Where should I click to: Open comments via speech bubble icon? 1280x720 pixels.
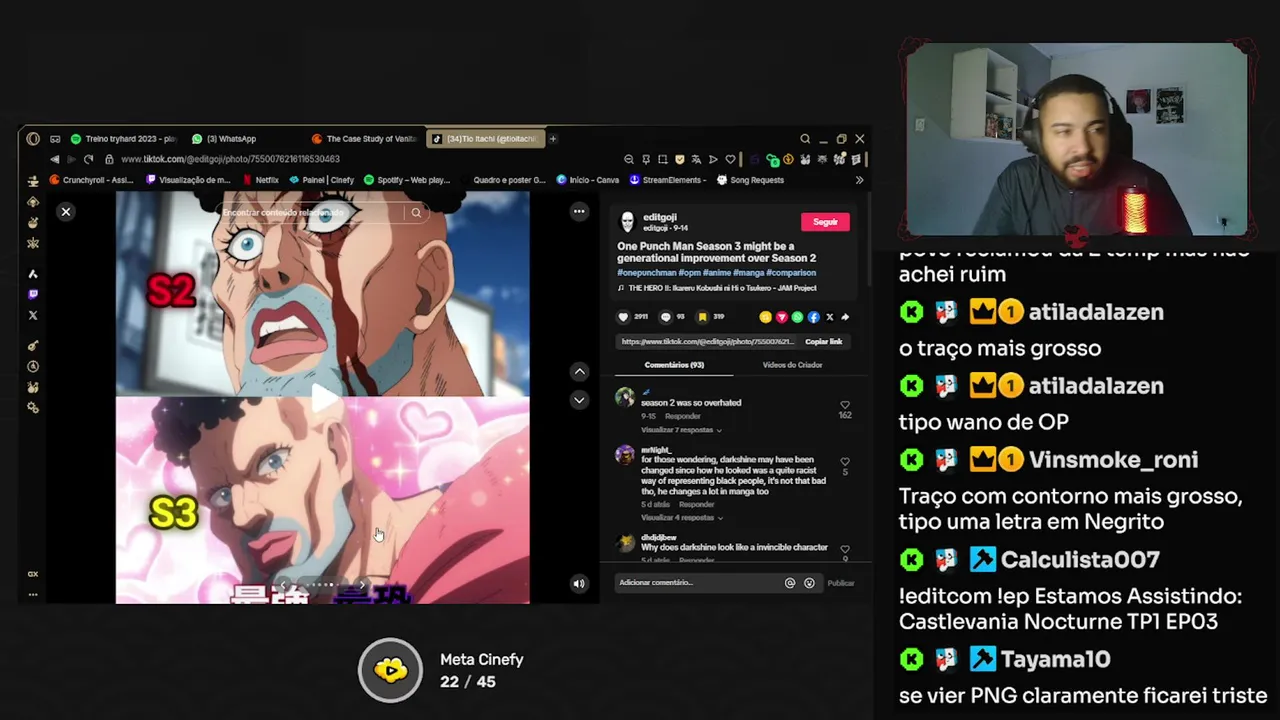666,317
